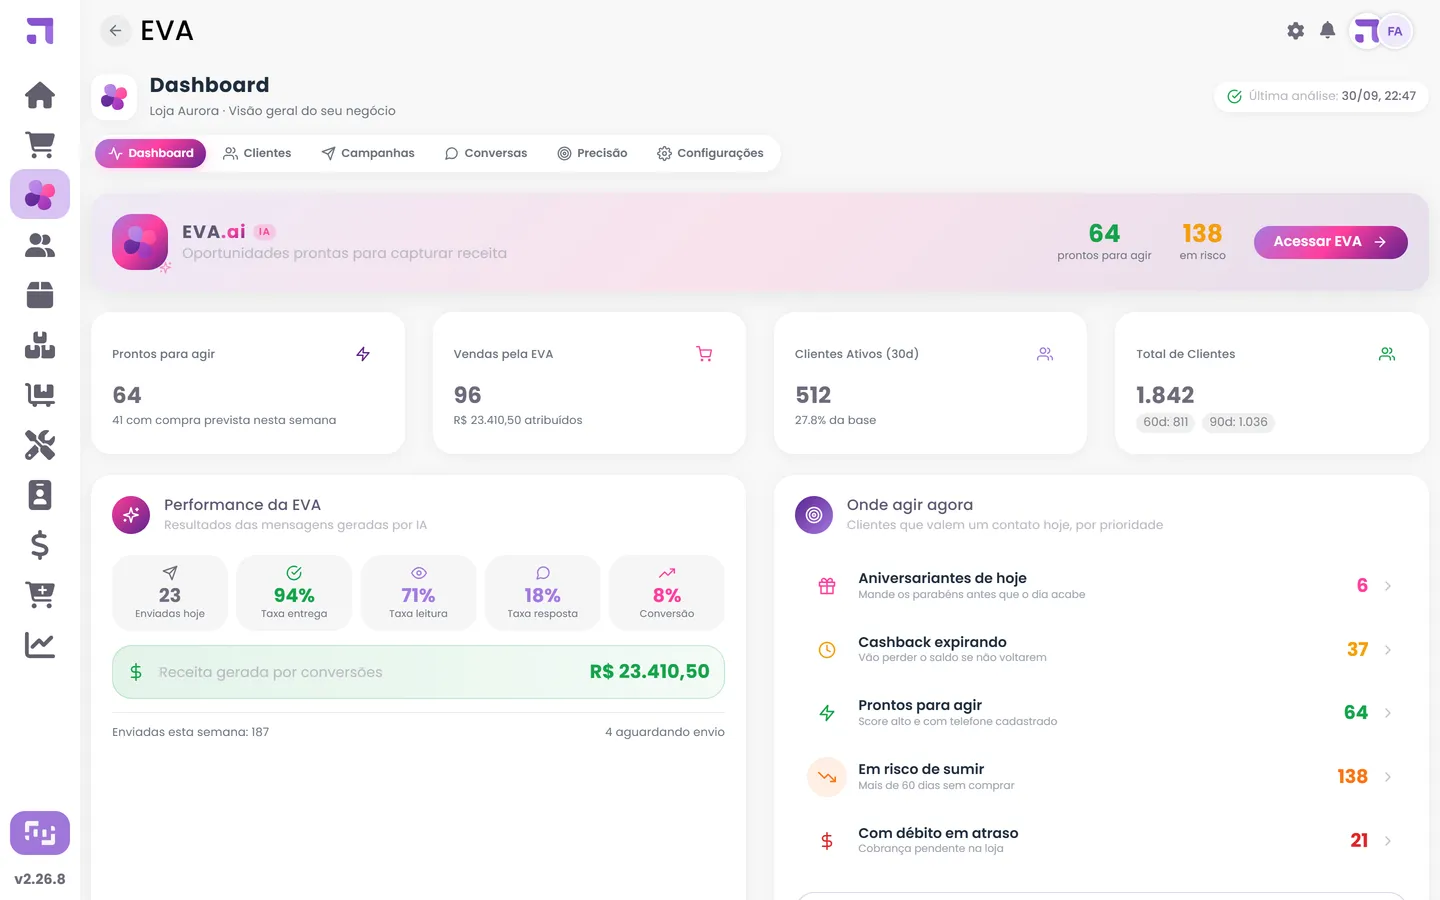Open the Configurações tab

pos(710,153)
